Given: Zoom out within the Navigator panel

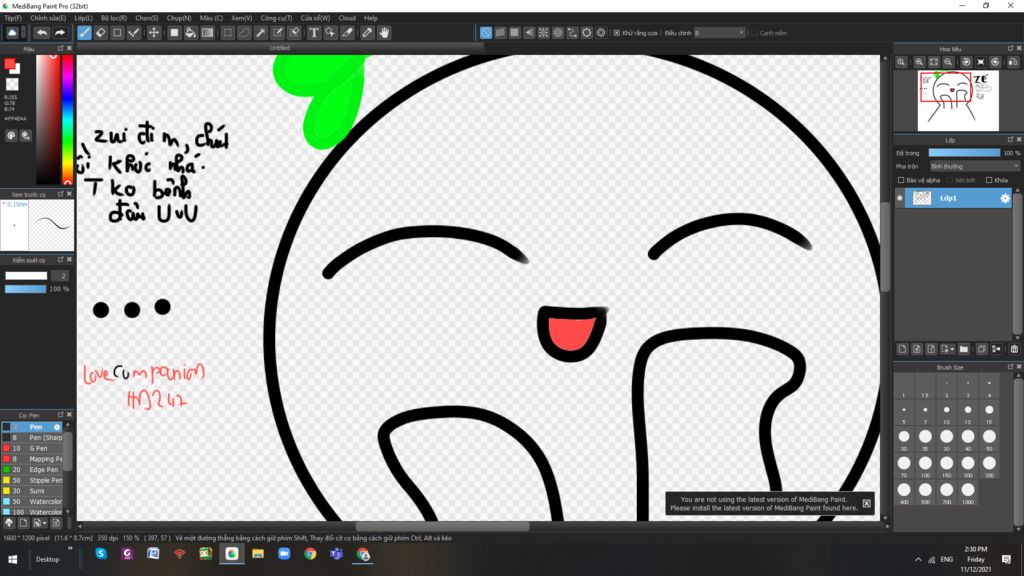Looking at the screenshot, I should point(948,62).
